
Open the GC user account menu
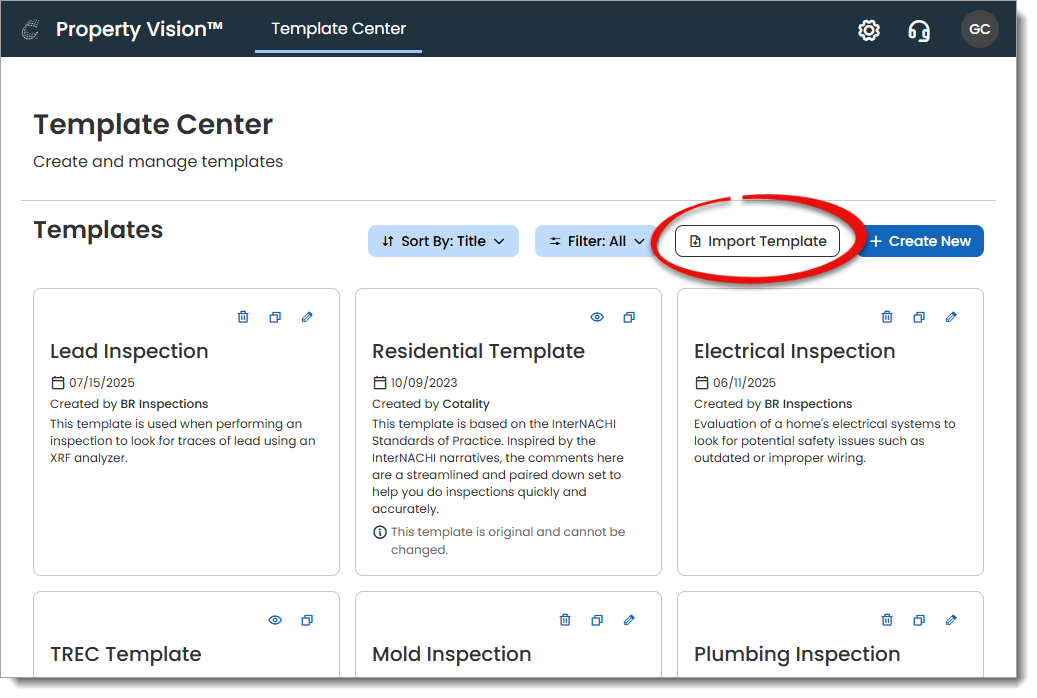click(980, 30)
